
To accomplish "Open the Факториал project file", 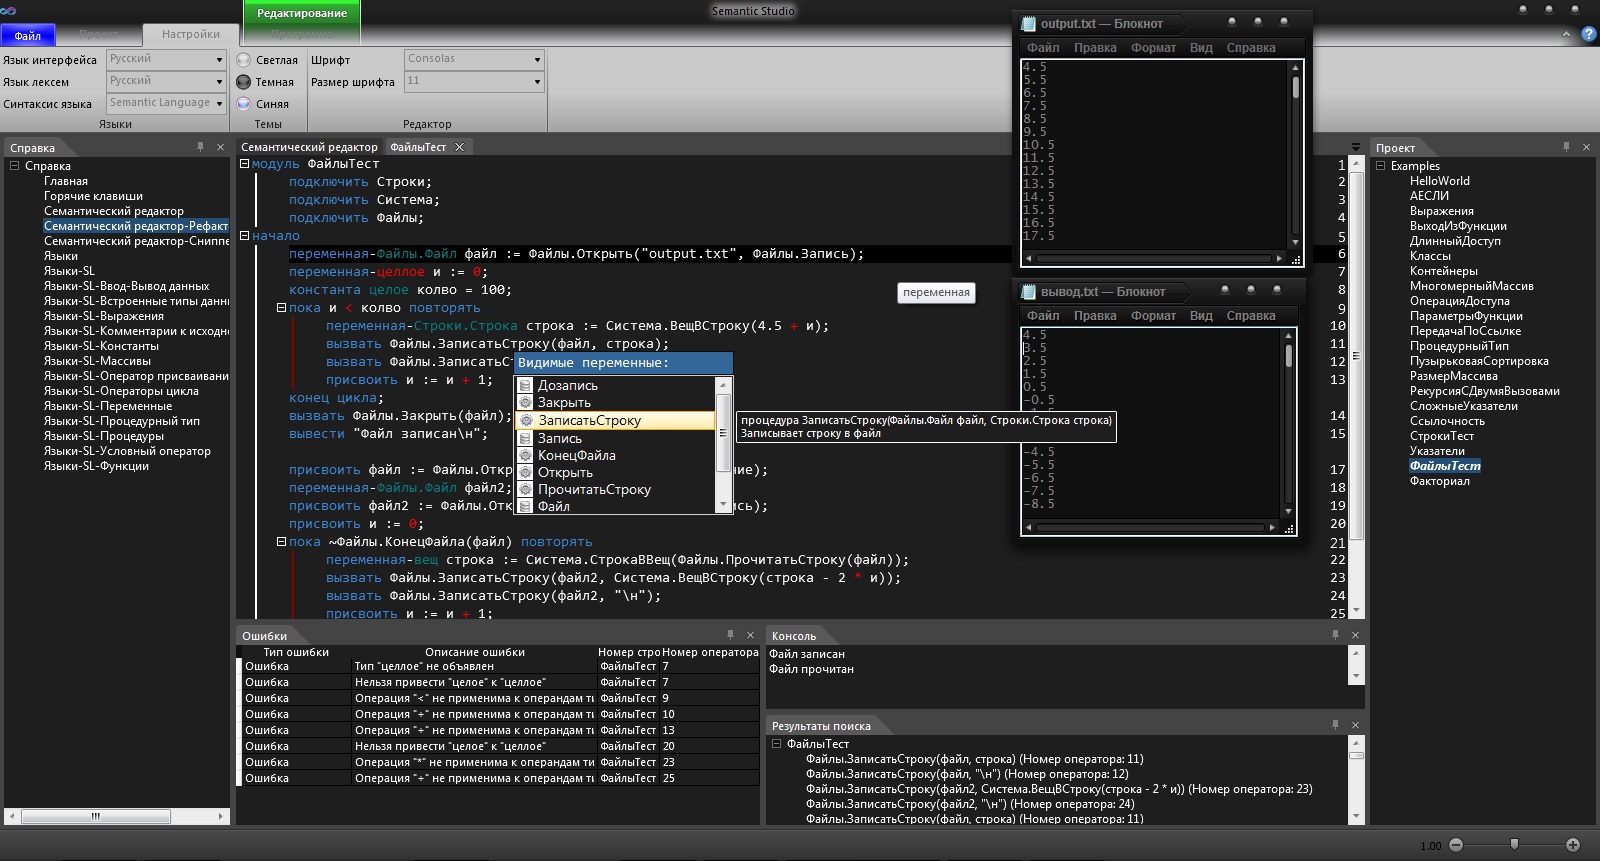I will pyautogui.click(x=1439, y=481).
